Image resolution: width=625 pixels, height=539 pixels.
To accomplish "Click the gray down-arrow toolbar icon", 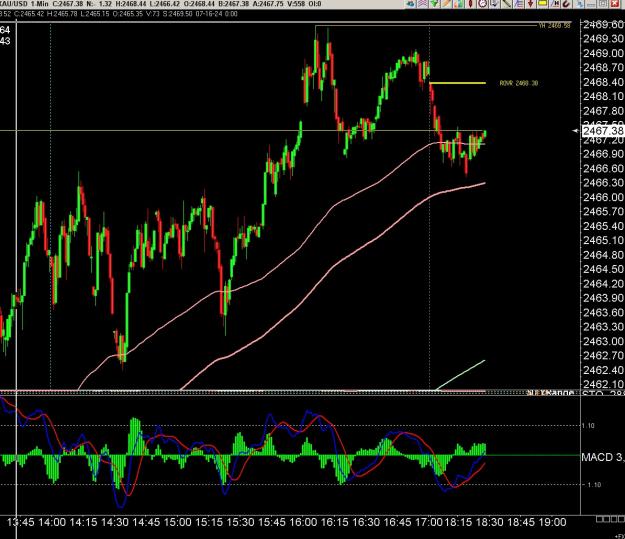I will [494, 4].
